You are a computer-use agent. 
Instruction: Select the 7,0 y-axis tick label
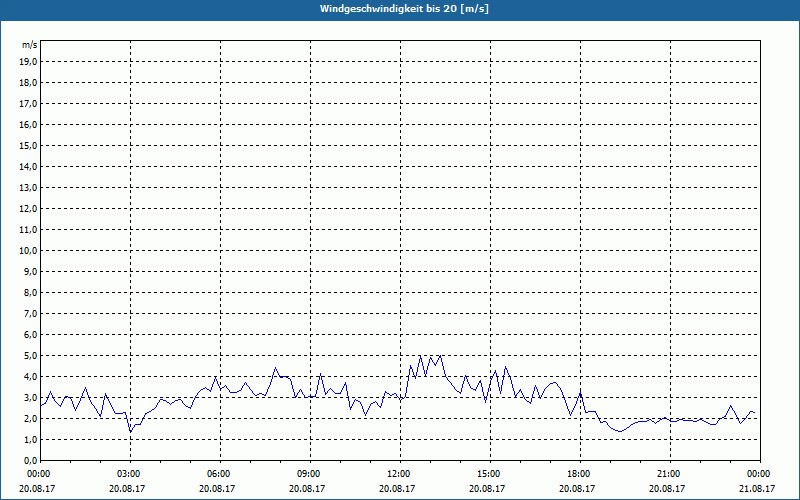click(30, 313)
